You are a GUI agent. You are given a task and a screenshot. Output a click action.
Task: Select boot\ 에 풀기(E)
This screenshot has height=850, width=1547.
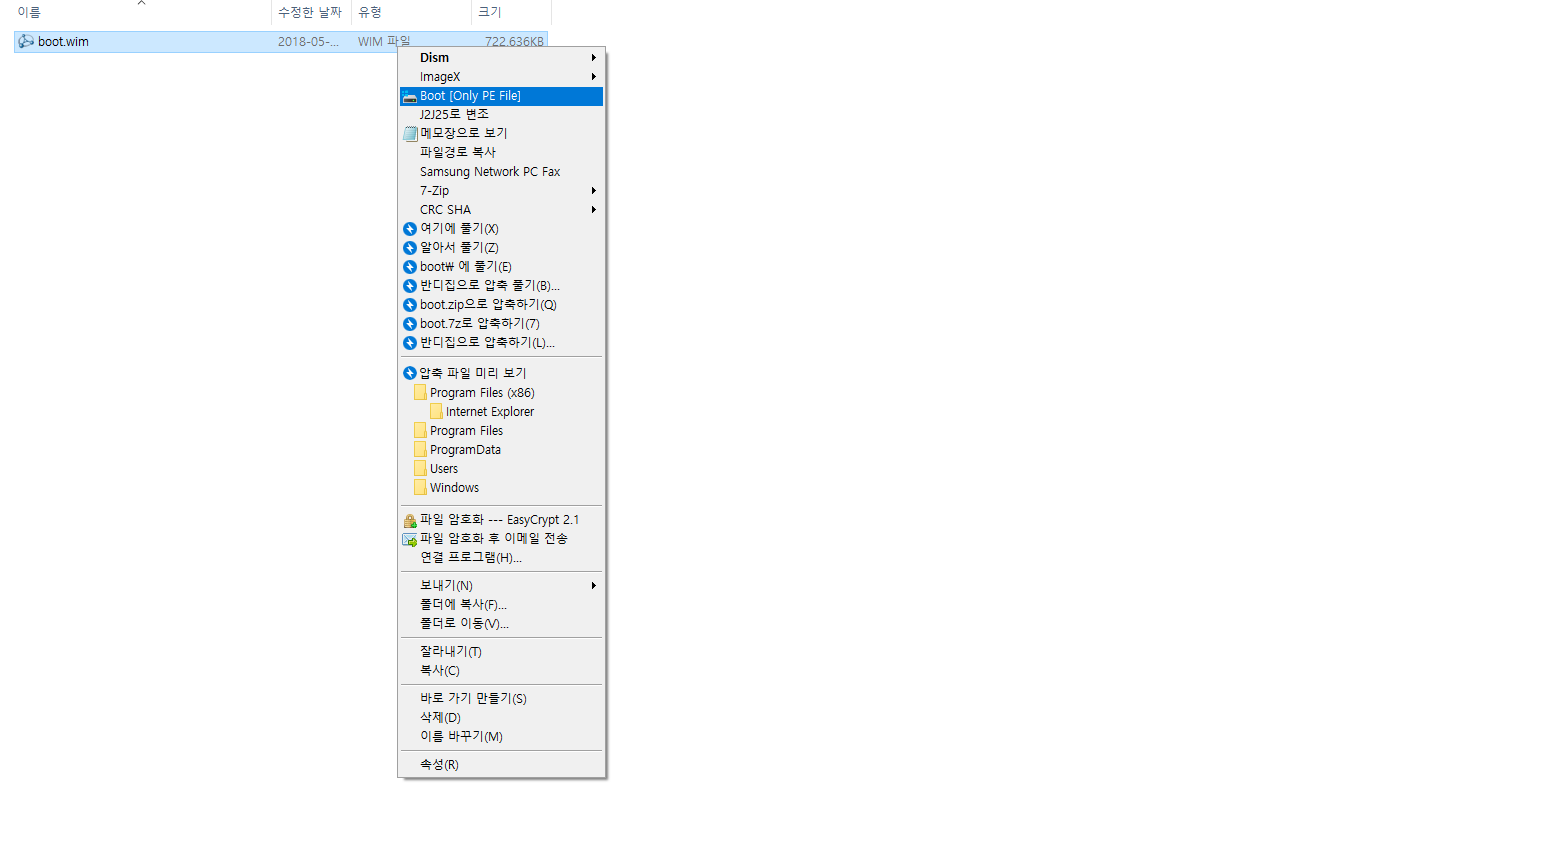pos(501,267)
